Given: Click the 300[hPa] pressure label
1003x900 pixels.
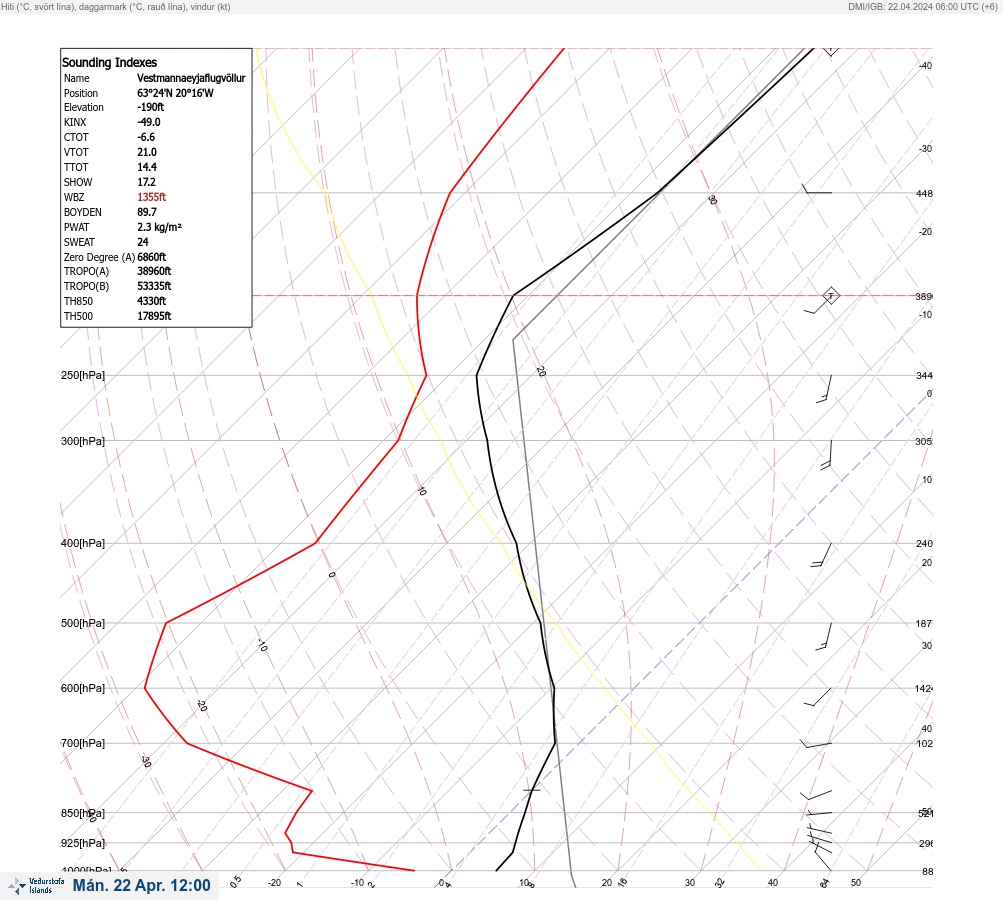Looking at the screenshot, I should pos(83,441).
